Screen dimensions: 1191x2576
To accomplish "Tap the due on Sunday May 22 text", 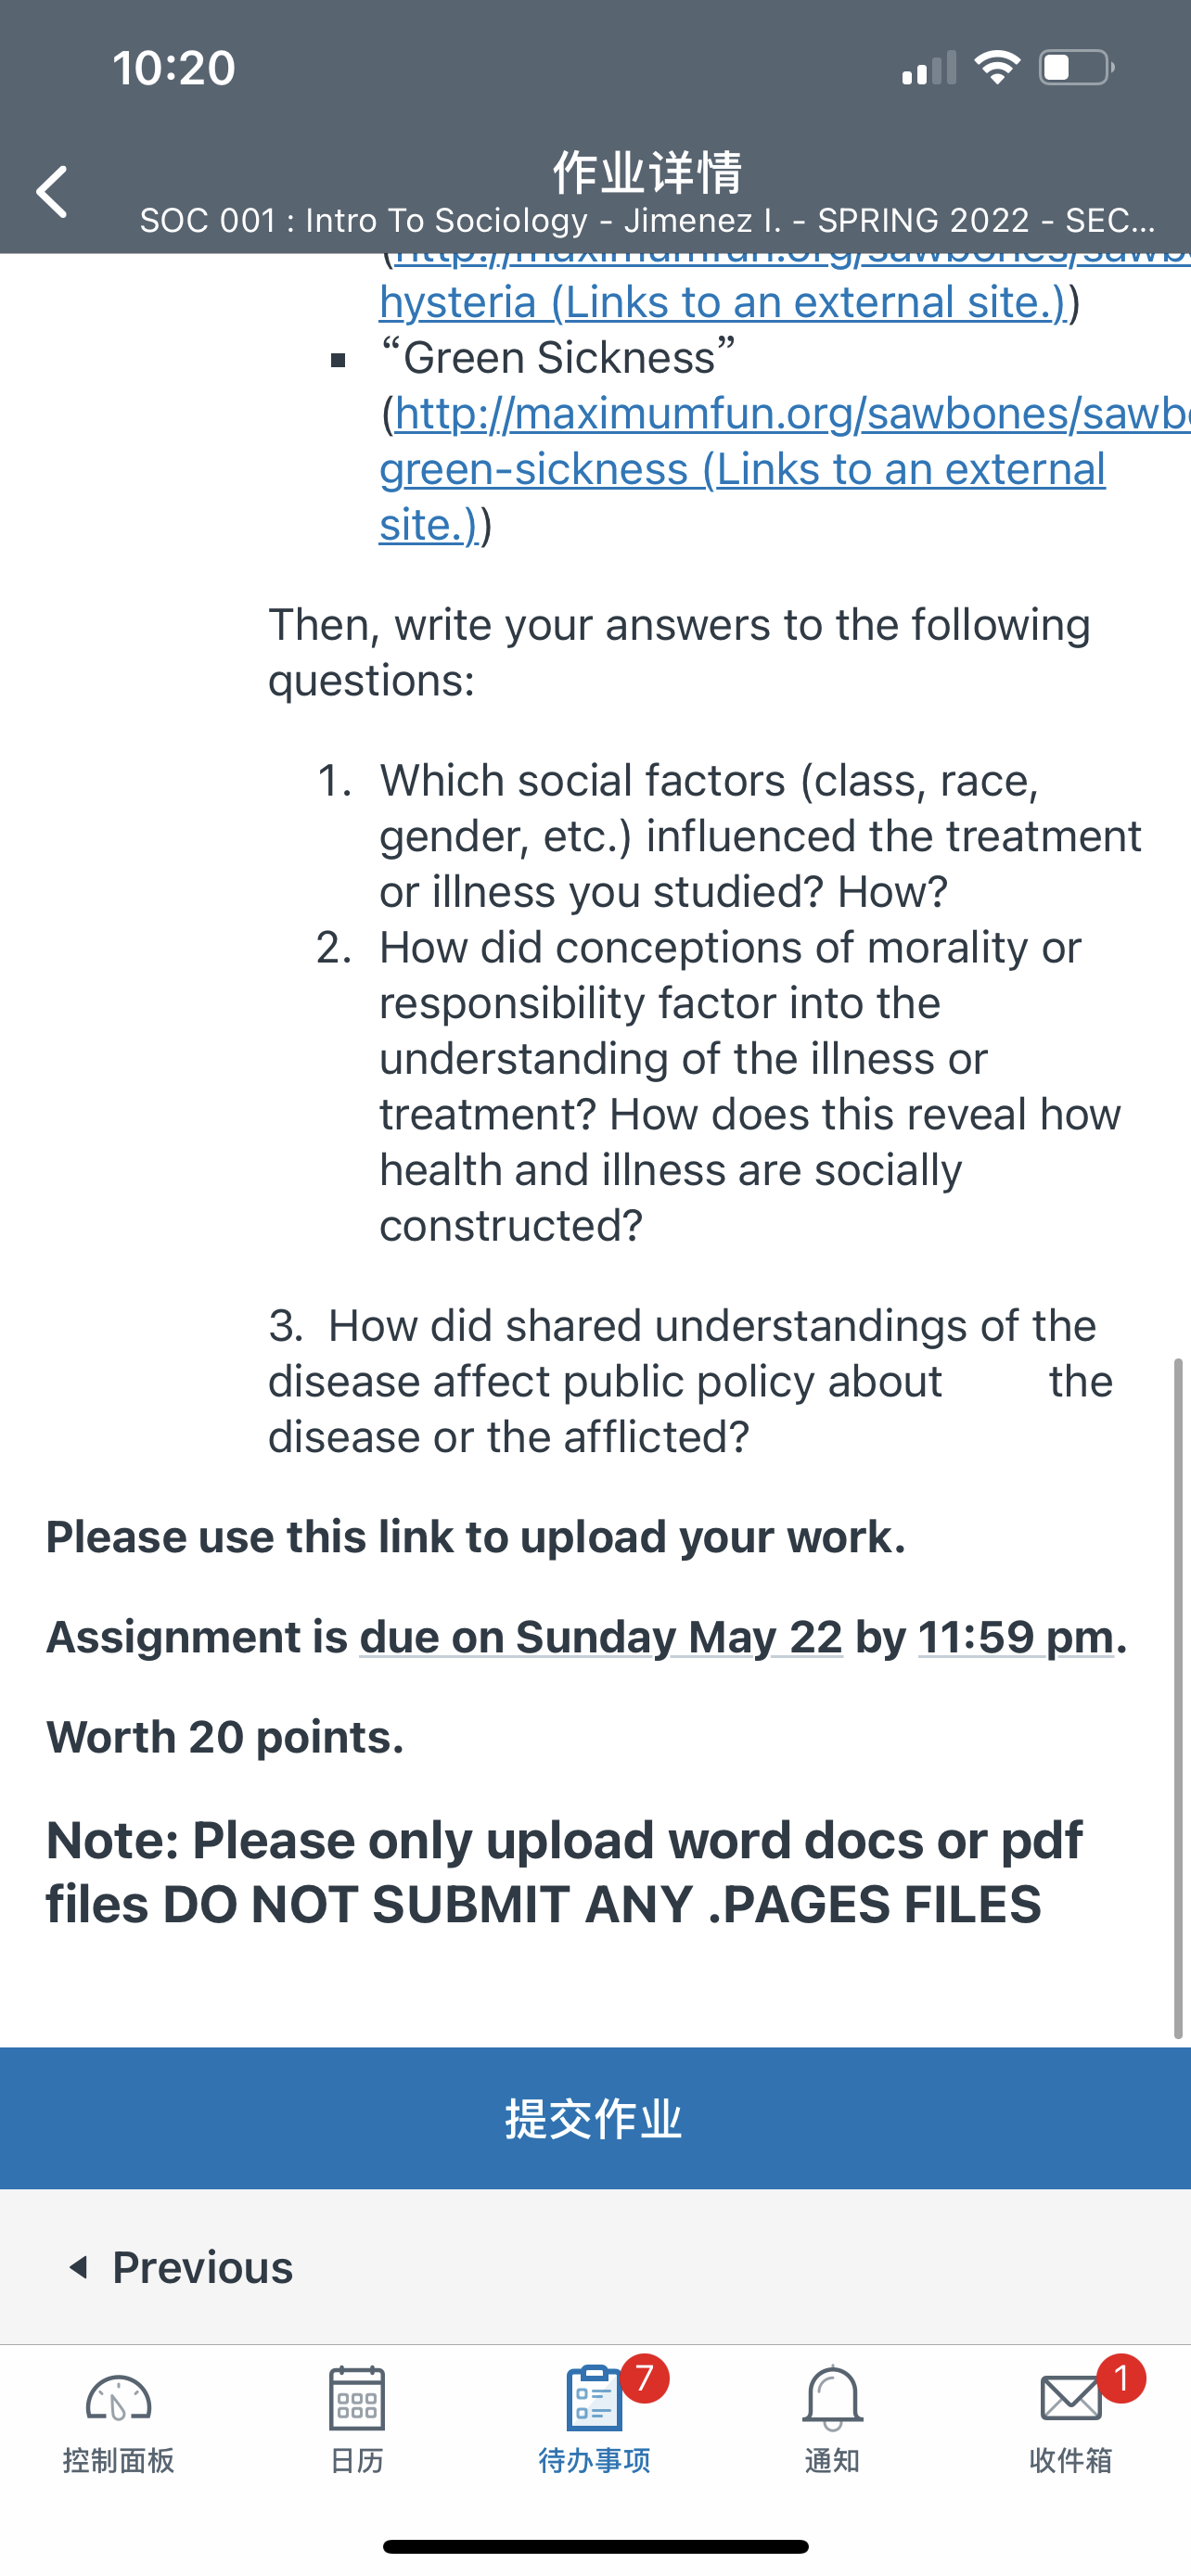I will pyautogui.click(x=601, y=1637).
